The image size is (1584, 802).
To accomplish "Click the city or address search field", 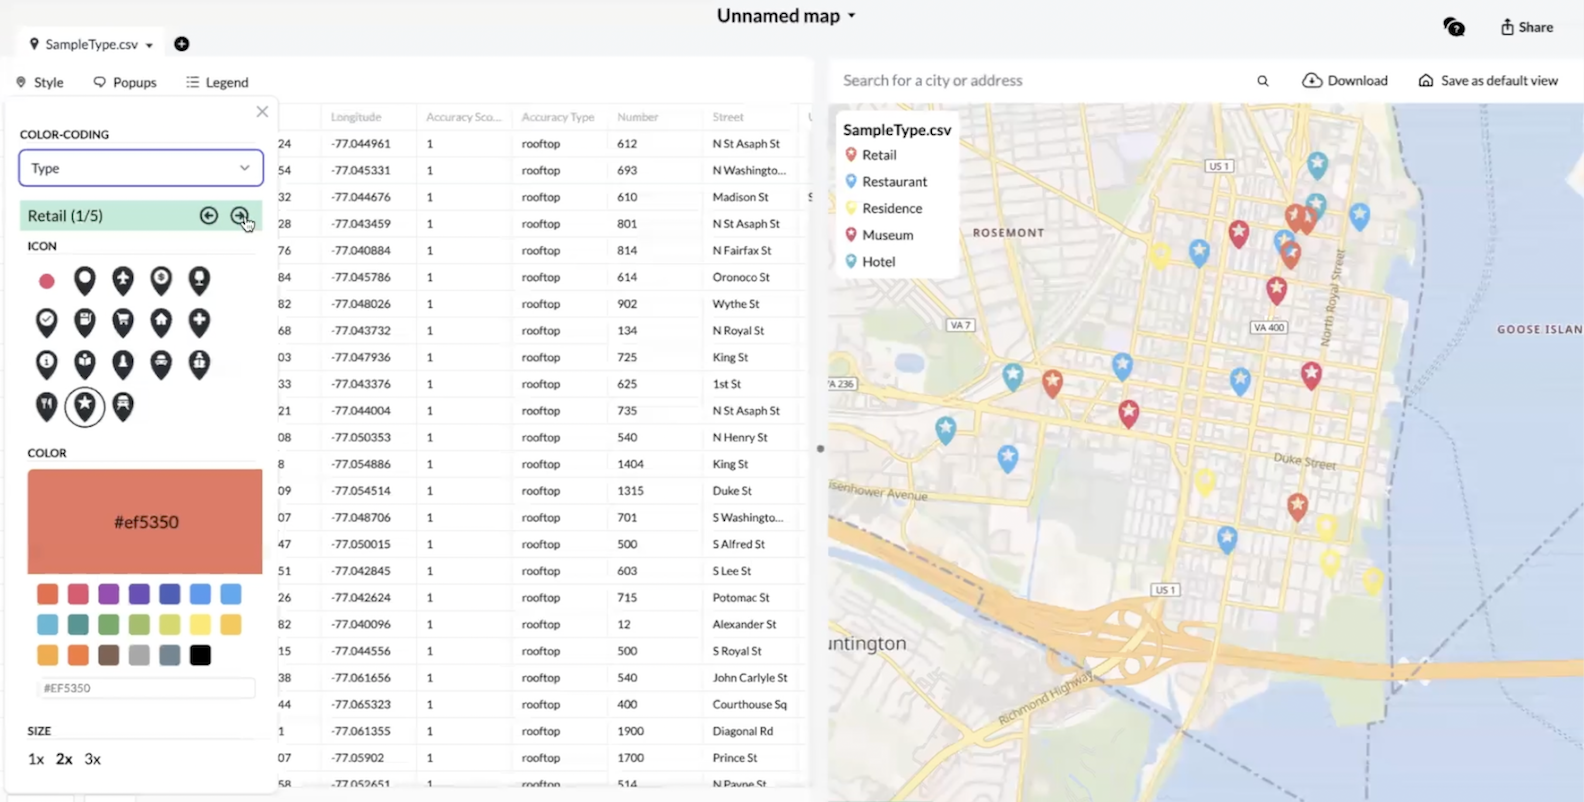I will click(x=1040, y=81).
